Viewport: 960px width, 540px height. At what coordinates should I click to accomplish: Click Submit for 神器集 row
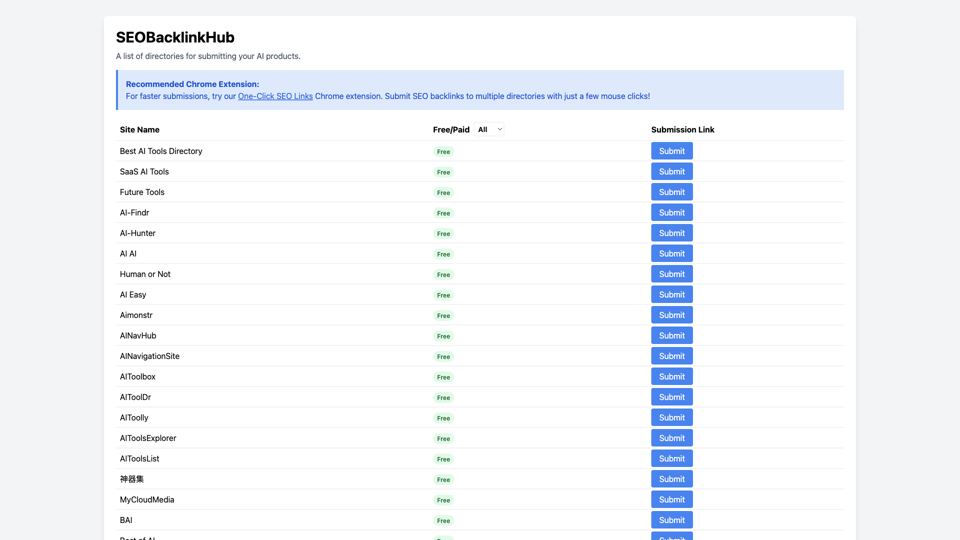point(672,479)
